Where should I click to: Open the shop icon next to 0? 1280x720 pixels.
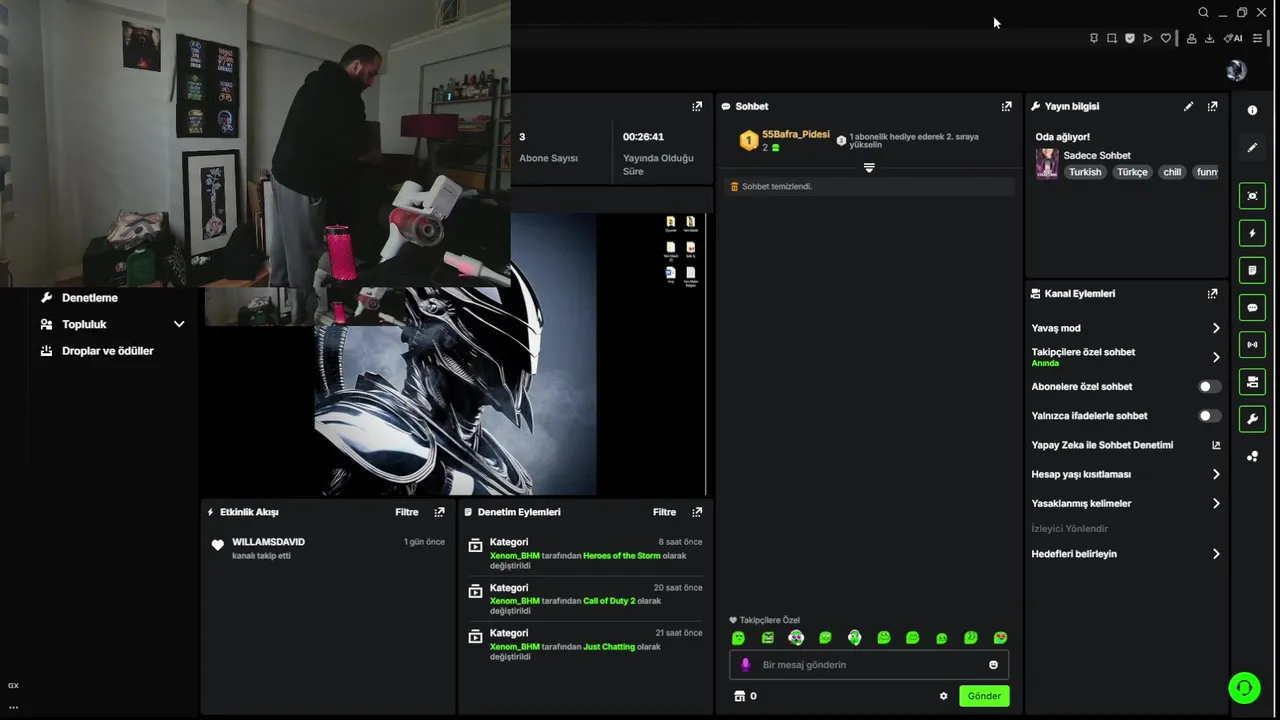[740, 696]
